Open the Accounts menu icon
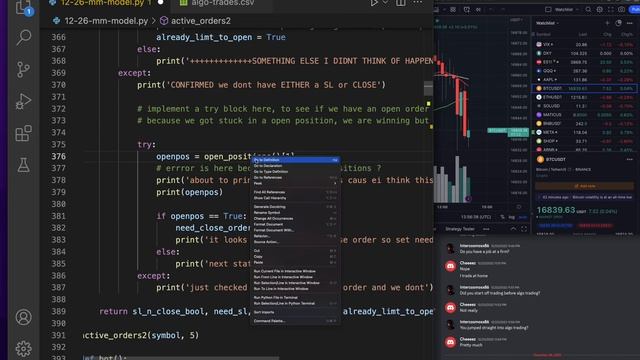This screenshot has width=640, height=360. (23, 317)
